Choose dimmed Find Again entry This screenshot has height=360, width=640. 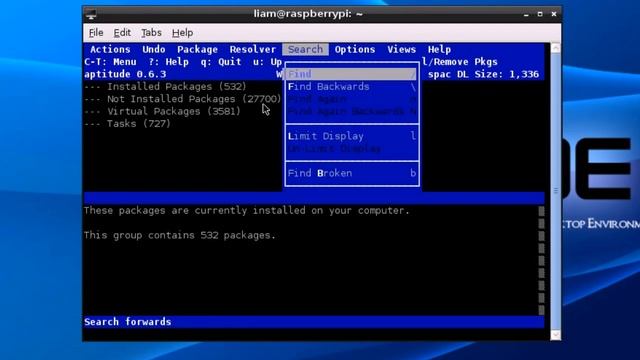click(x=352, y=99)
